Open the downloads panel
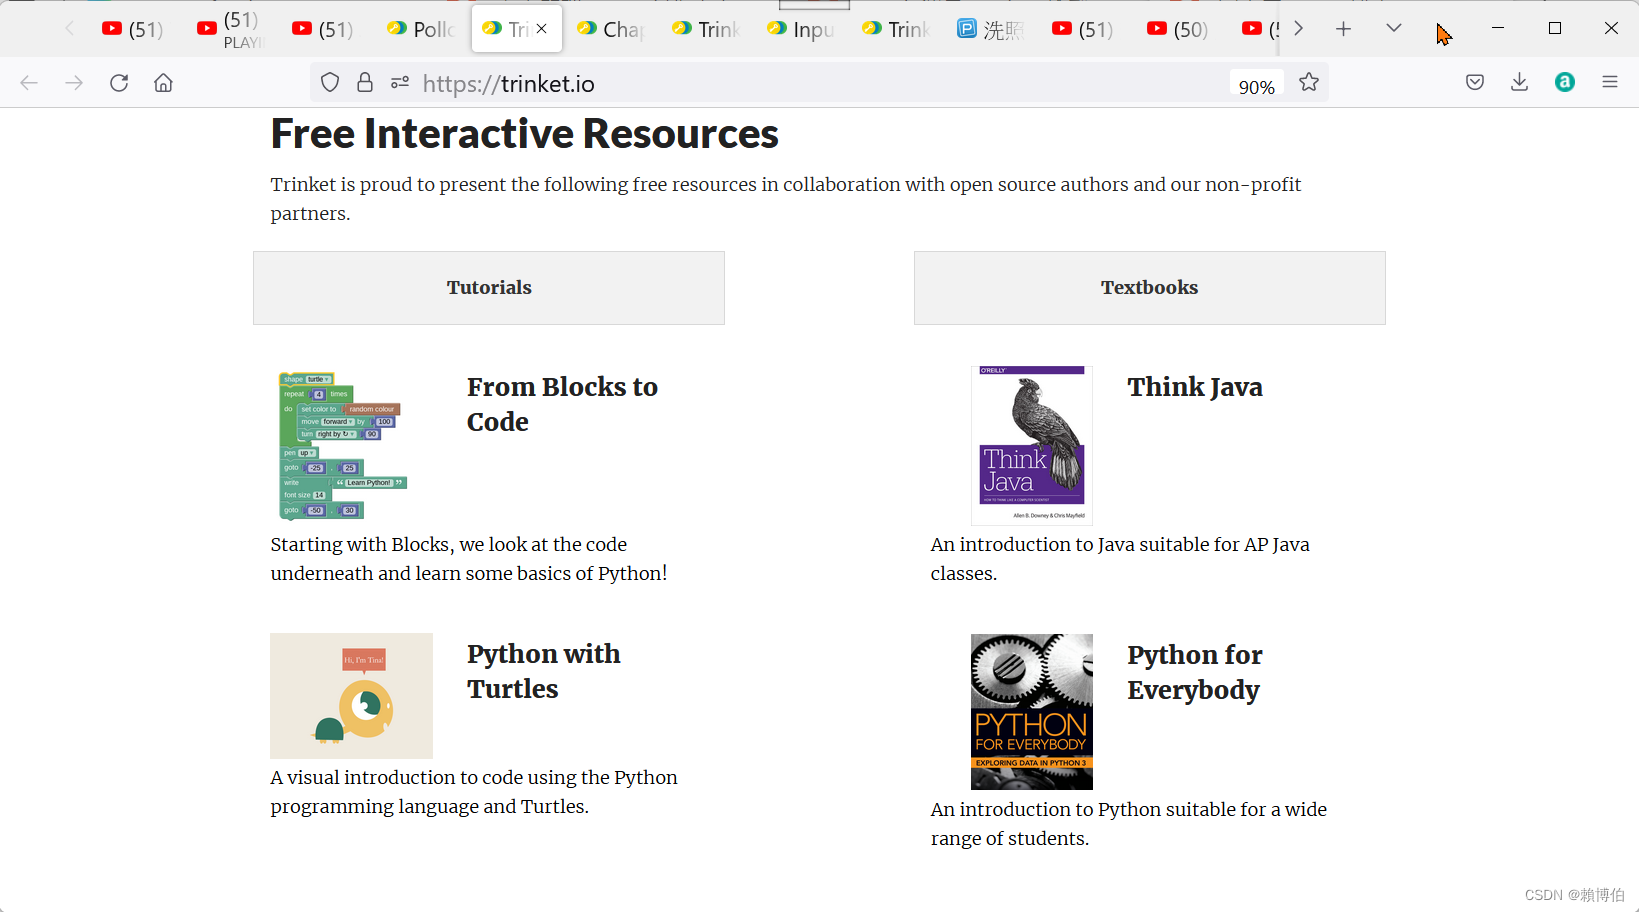The width and height of the screenshot is (1639, 912). (1520, 83)
